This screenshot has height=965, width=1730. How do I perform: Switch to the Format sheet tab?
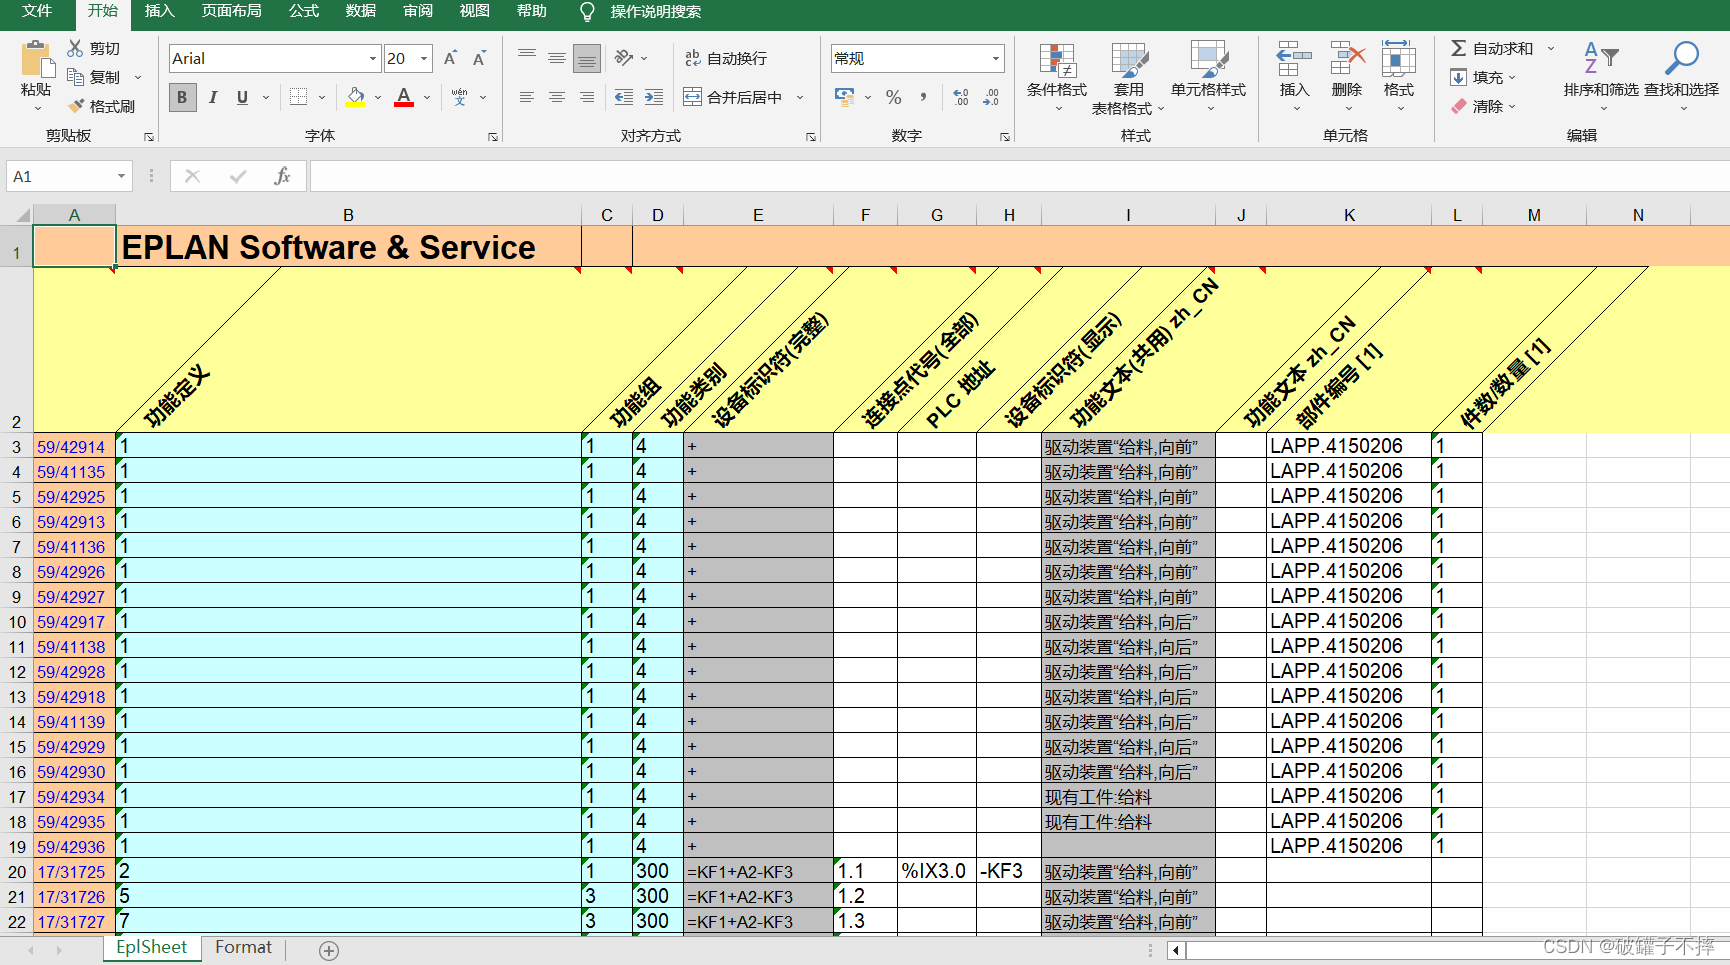[243, 947]
